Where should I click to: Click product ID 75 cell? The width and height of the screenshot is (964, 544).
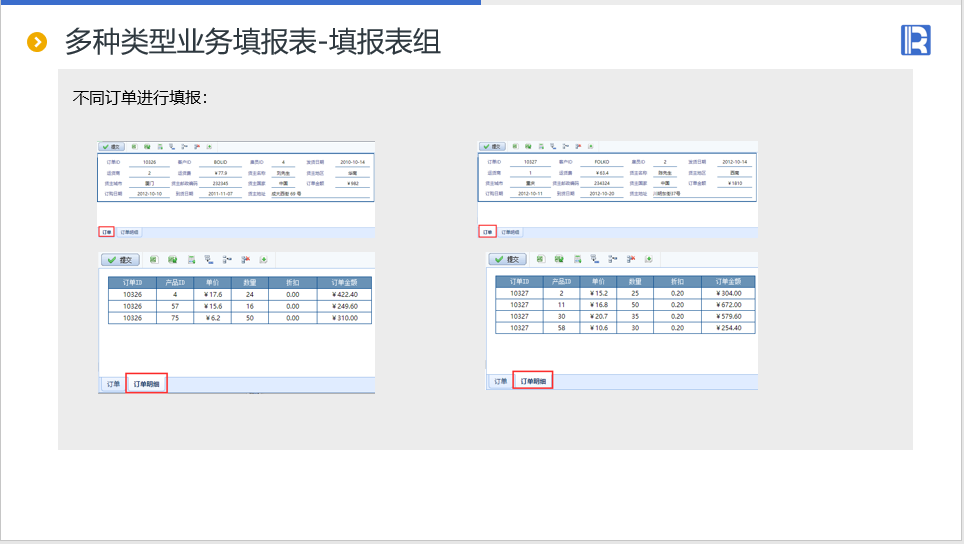pos(175,318)
